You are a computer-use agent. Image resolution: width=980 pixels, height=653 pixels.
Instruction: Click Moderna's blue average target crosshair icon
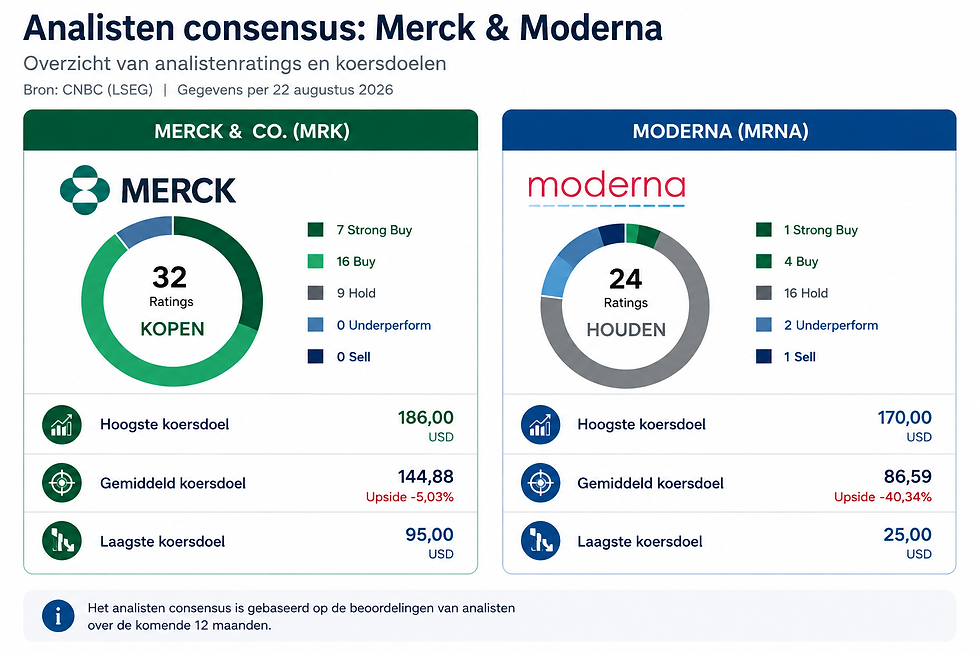click(541, 483)
